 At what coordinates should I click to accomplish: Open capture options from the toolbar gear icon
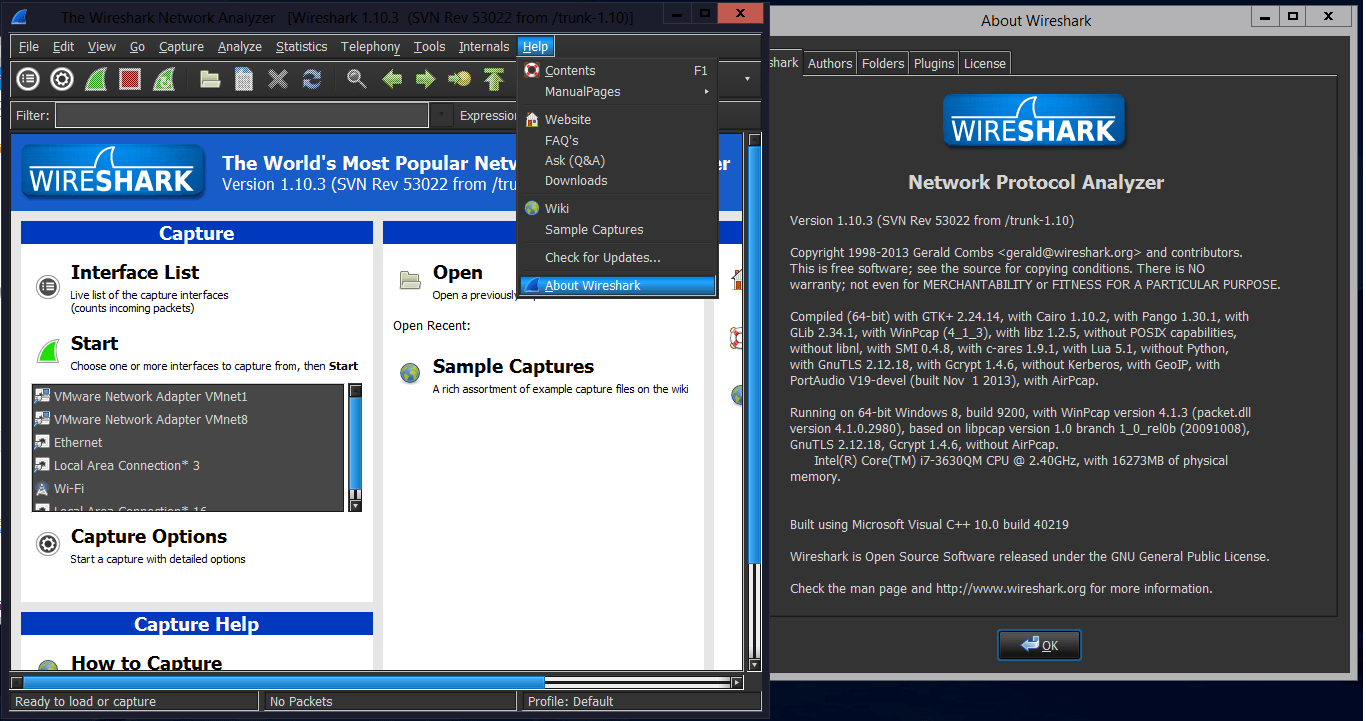pyautogui.click(x=62, y=79)
